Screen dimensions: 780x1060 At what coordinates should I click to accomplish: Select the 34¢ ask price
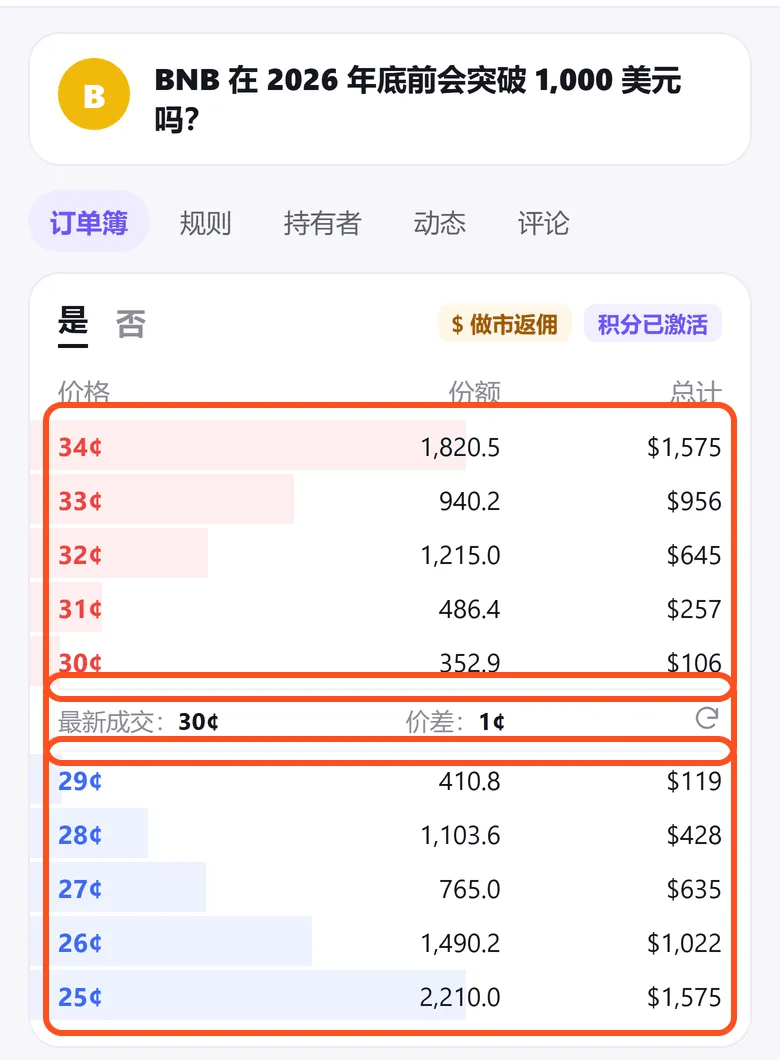tap(80, 447)
